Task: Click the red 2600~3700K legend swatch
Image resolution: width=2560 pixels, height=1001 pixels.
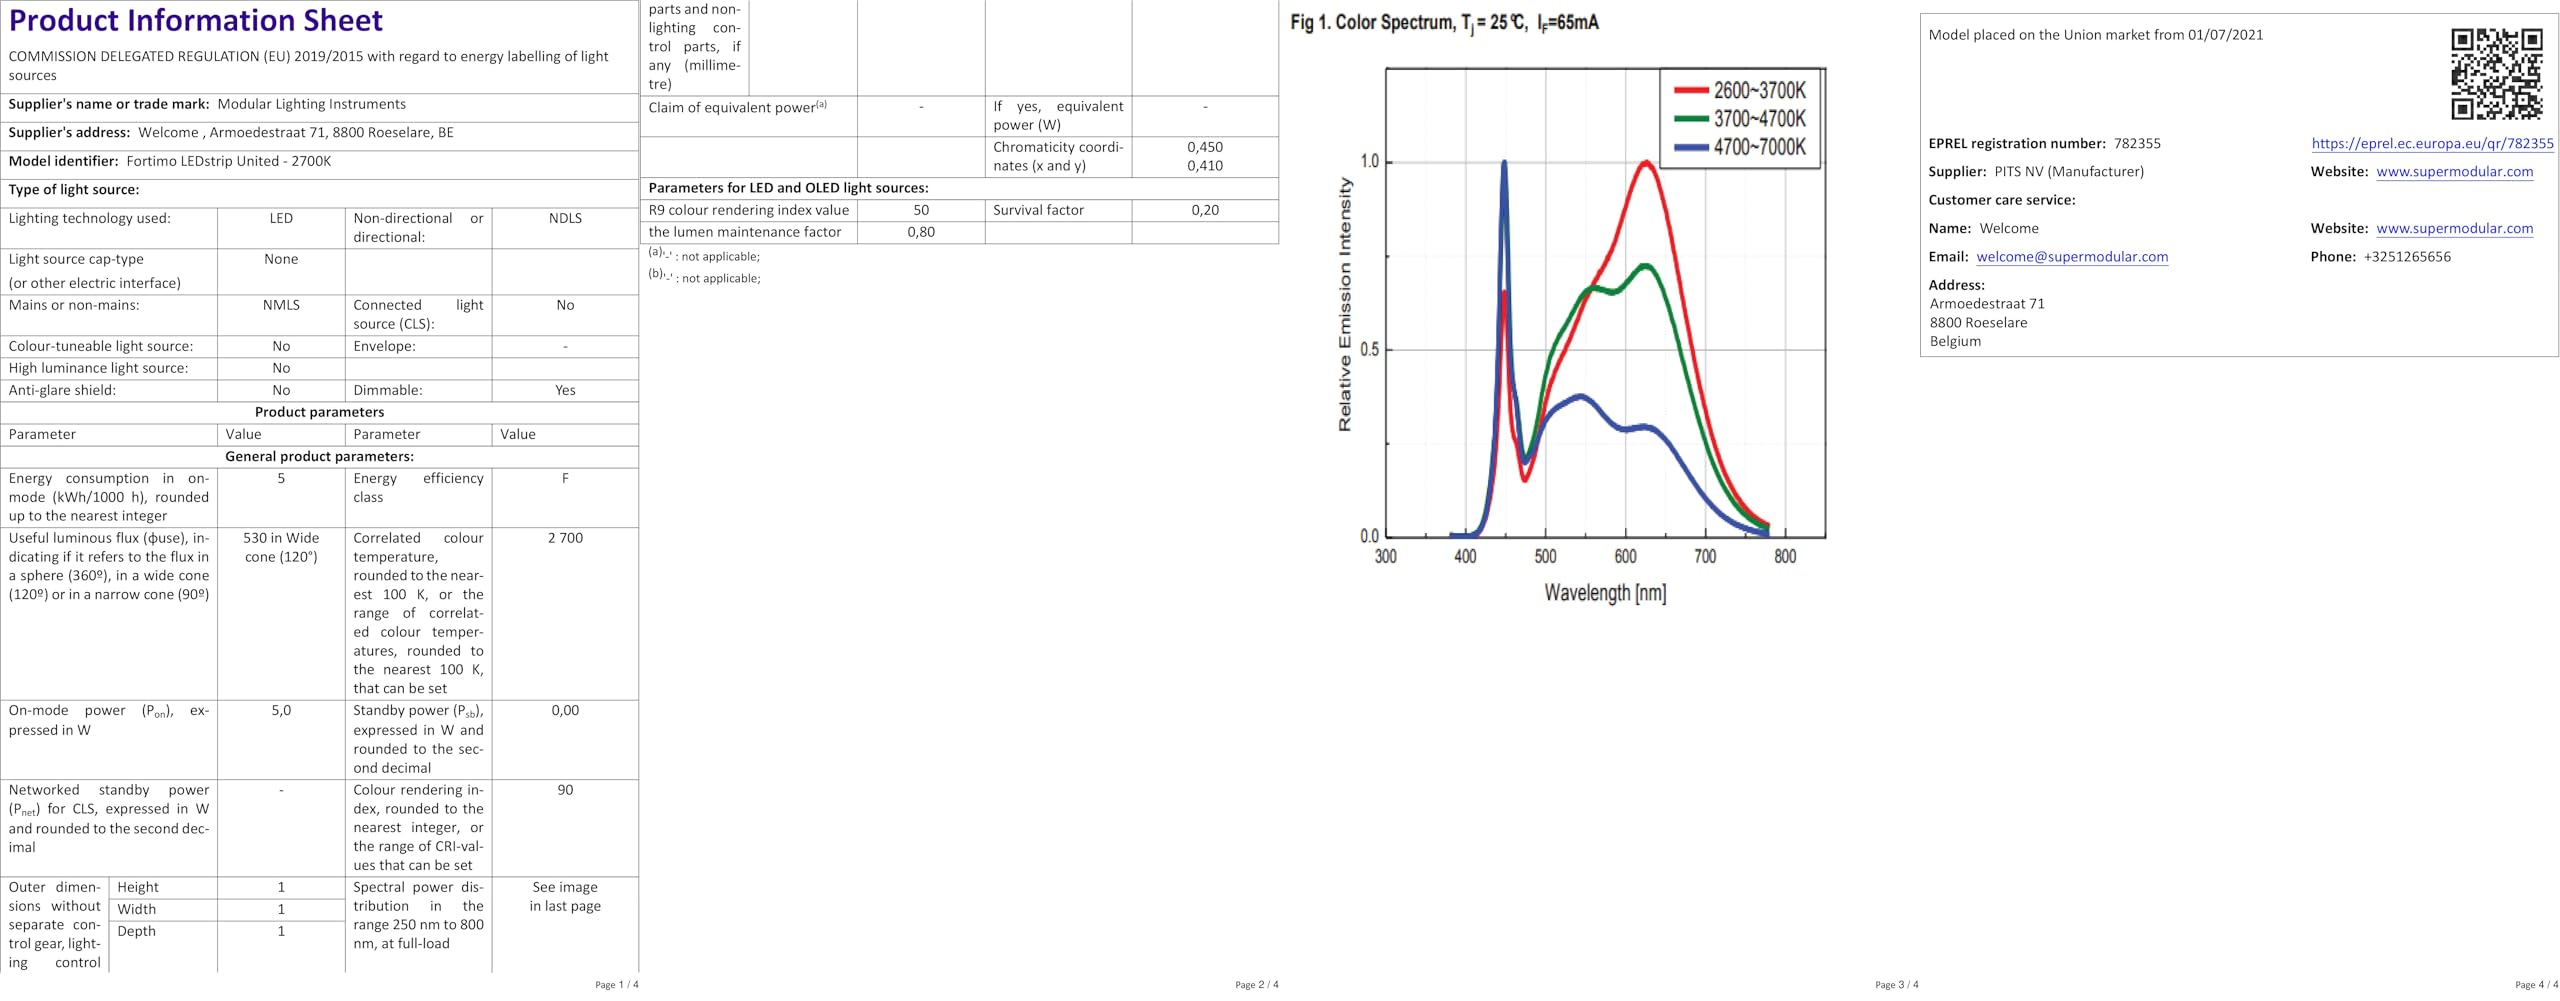Action: [x=1691, y=91]
